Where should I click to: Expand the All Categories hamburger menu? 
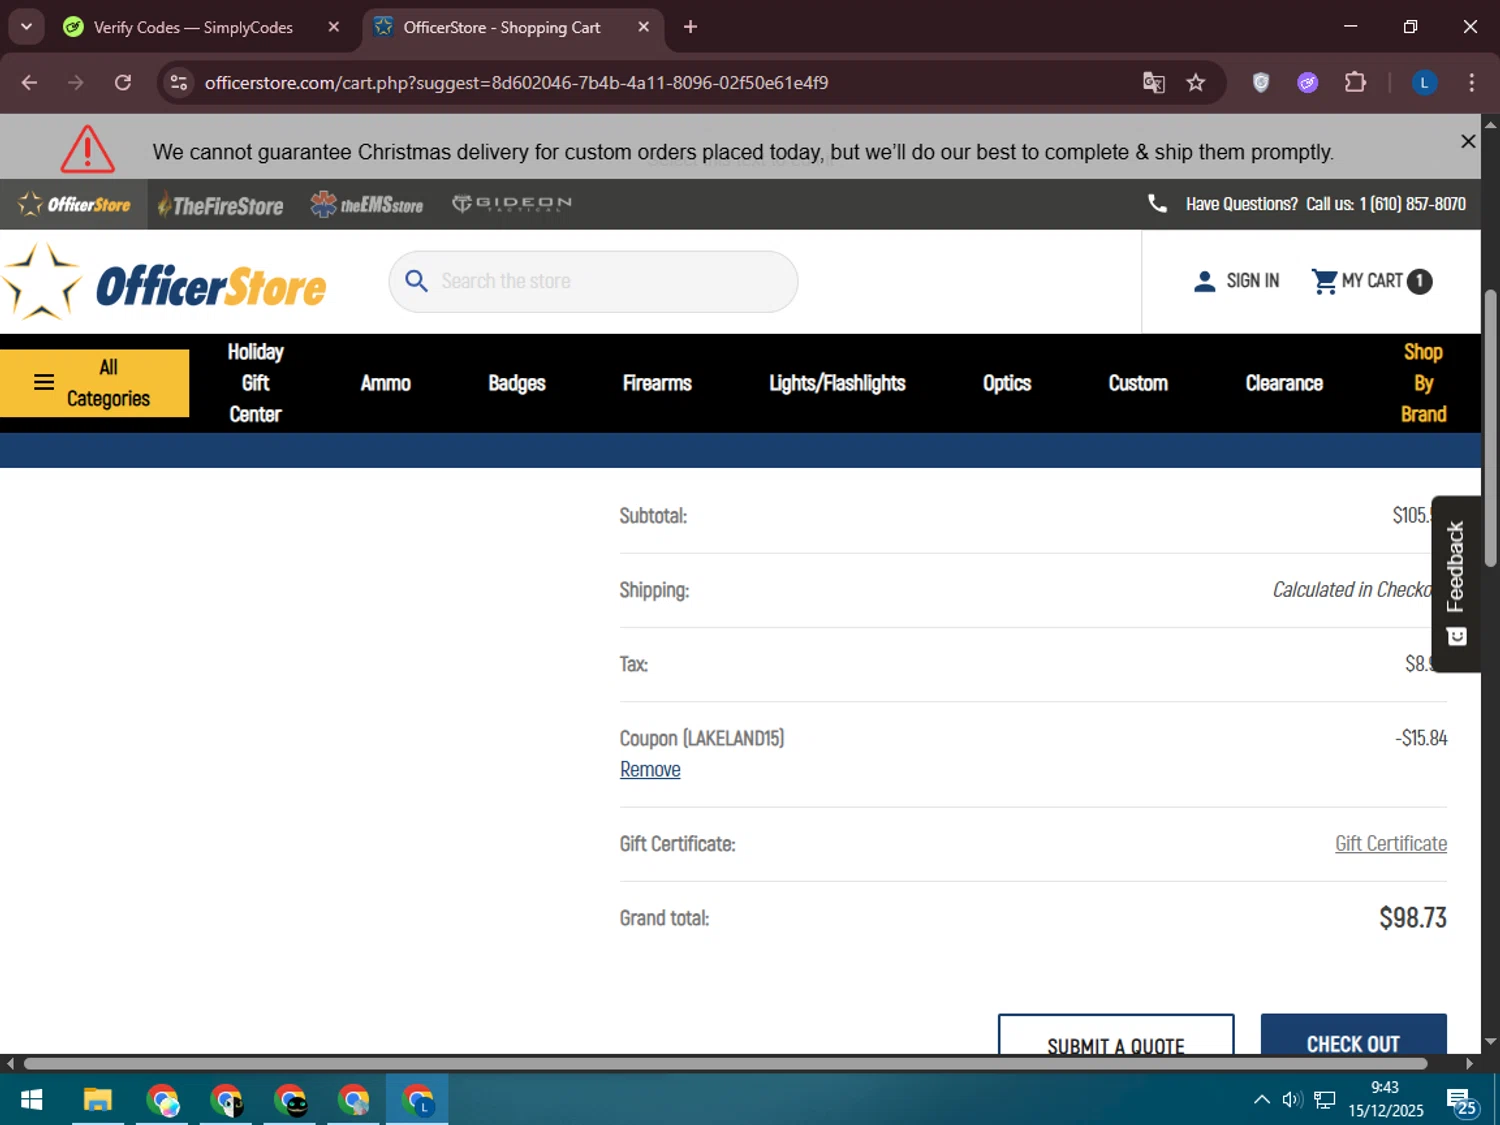(94, 383)
